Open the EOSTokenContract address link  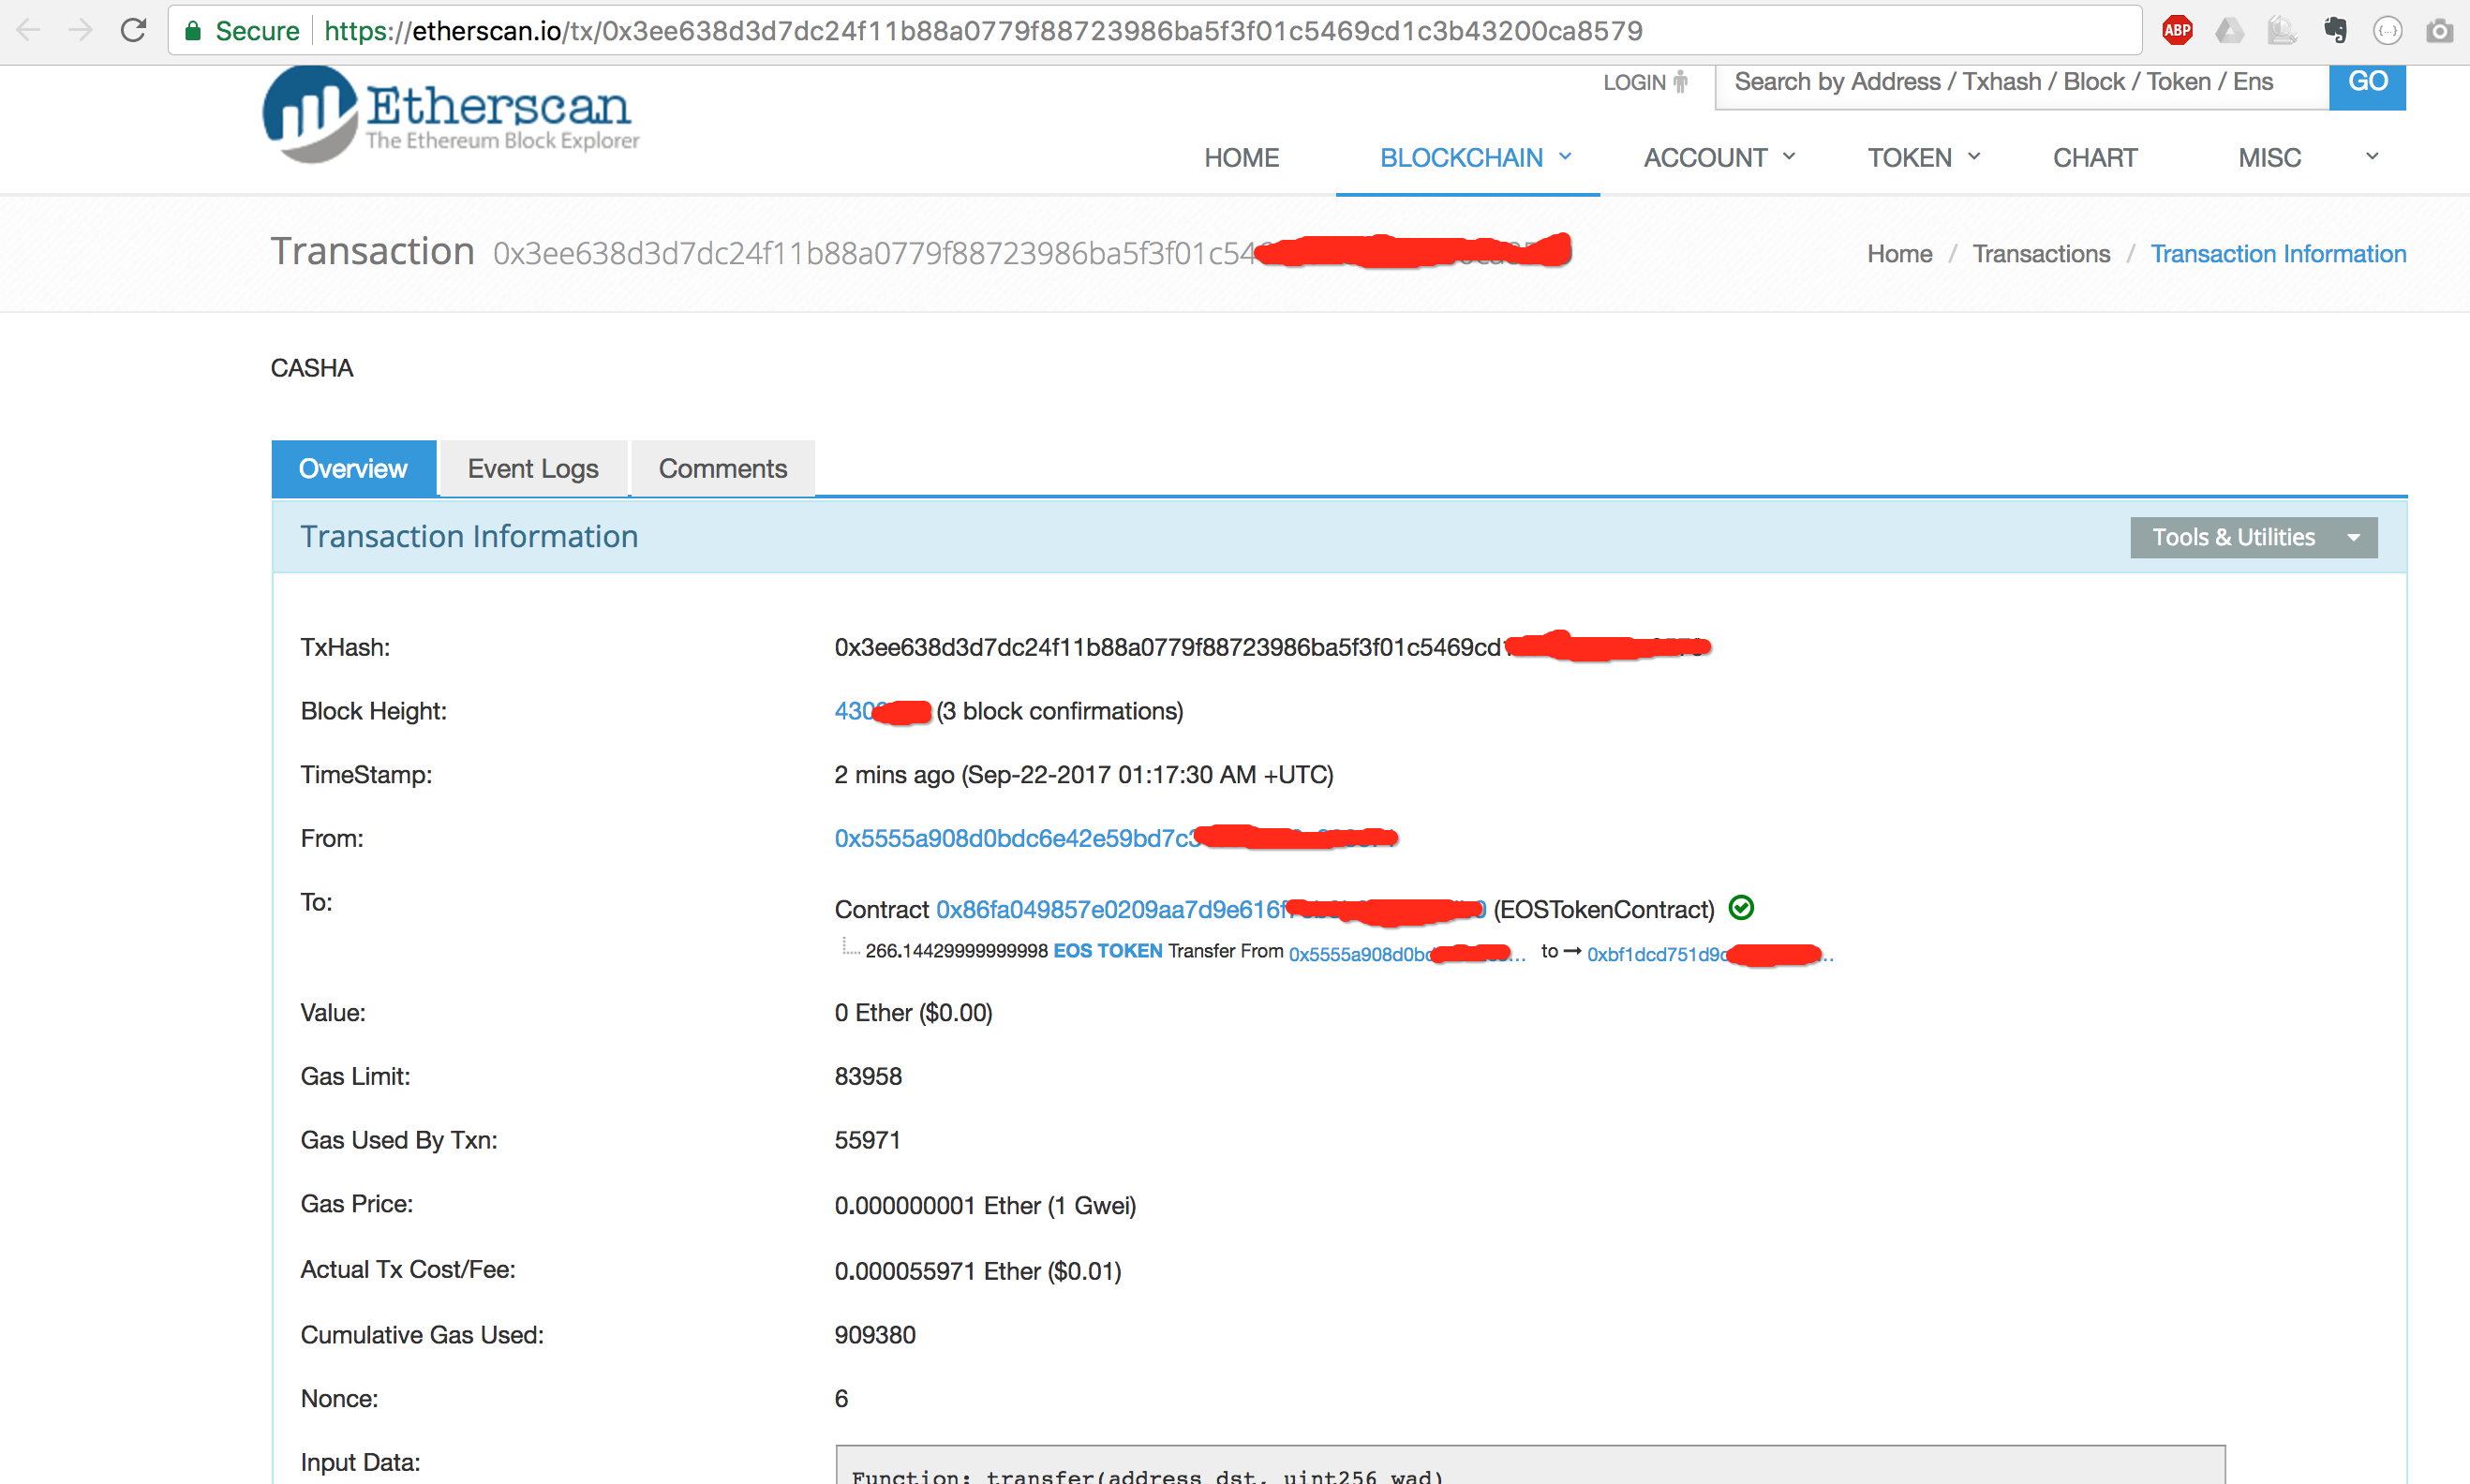(1210, 909)
